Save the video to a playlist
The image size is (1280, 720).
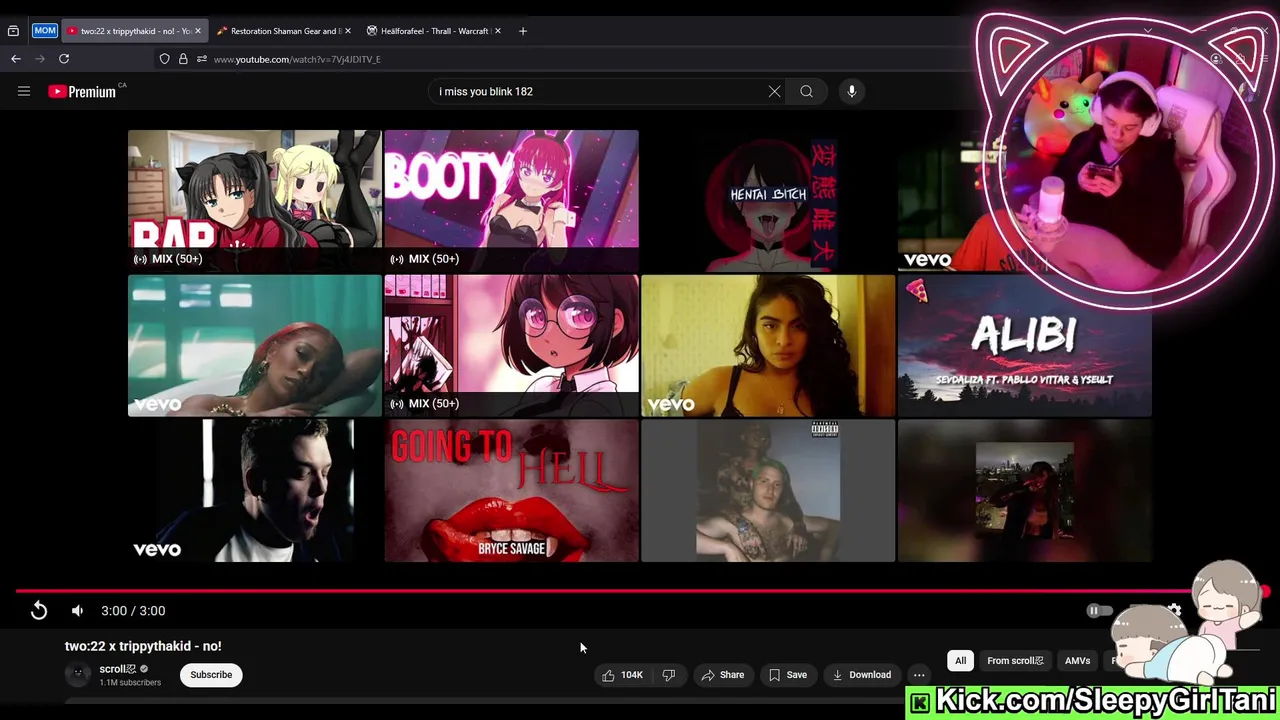pyautogui.click(x=788, y=675)
